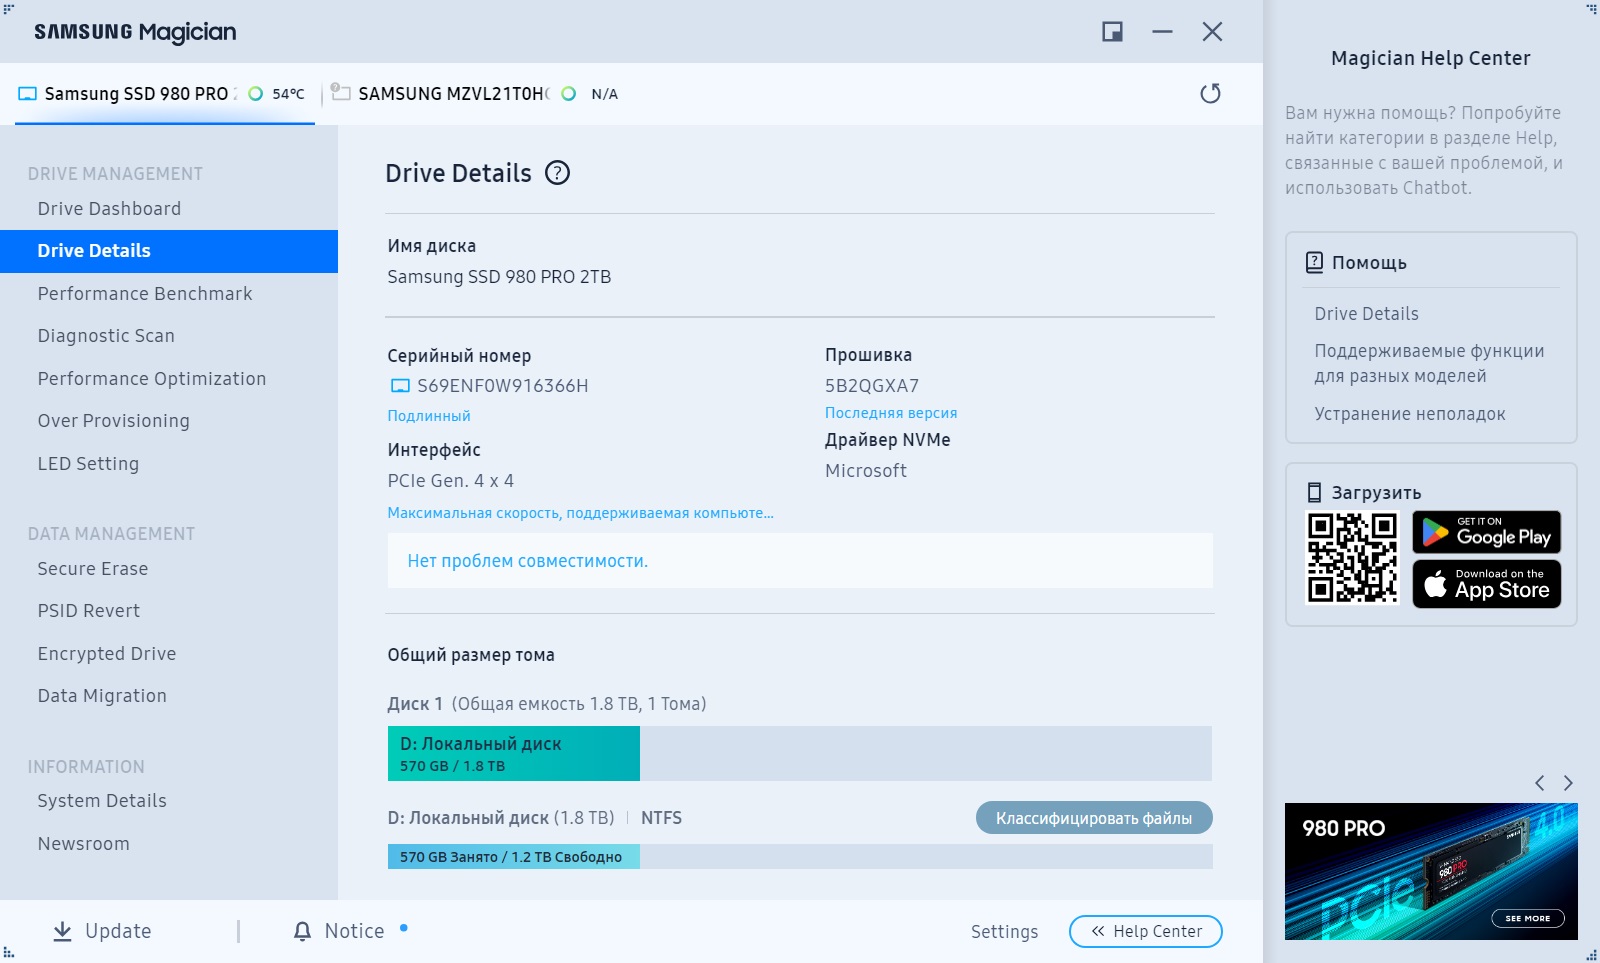Click SEE MORE on 980 PRO banner

(1528, 918)
